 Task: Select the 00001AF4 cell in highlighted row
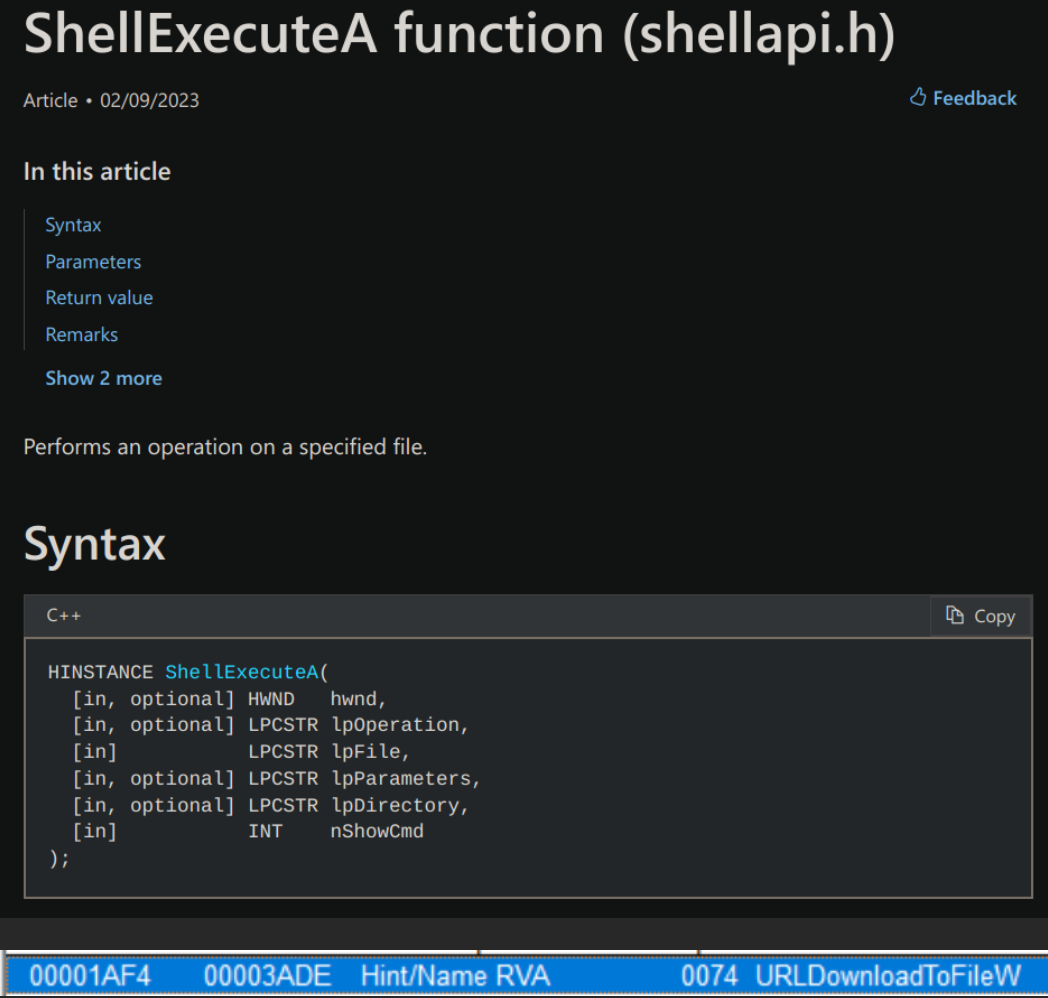(x=90, y=975)
